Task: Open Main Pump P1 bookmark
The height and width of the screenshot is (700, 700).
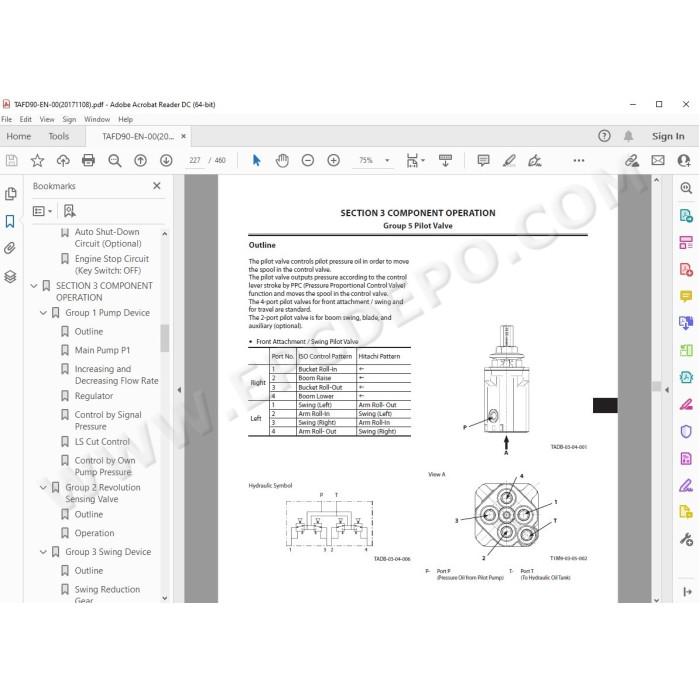Action: click(102, 350)
